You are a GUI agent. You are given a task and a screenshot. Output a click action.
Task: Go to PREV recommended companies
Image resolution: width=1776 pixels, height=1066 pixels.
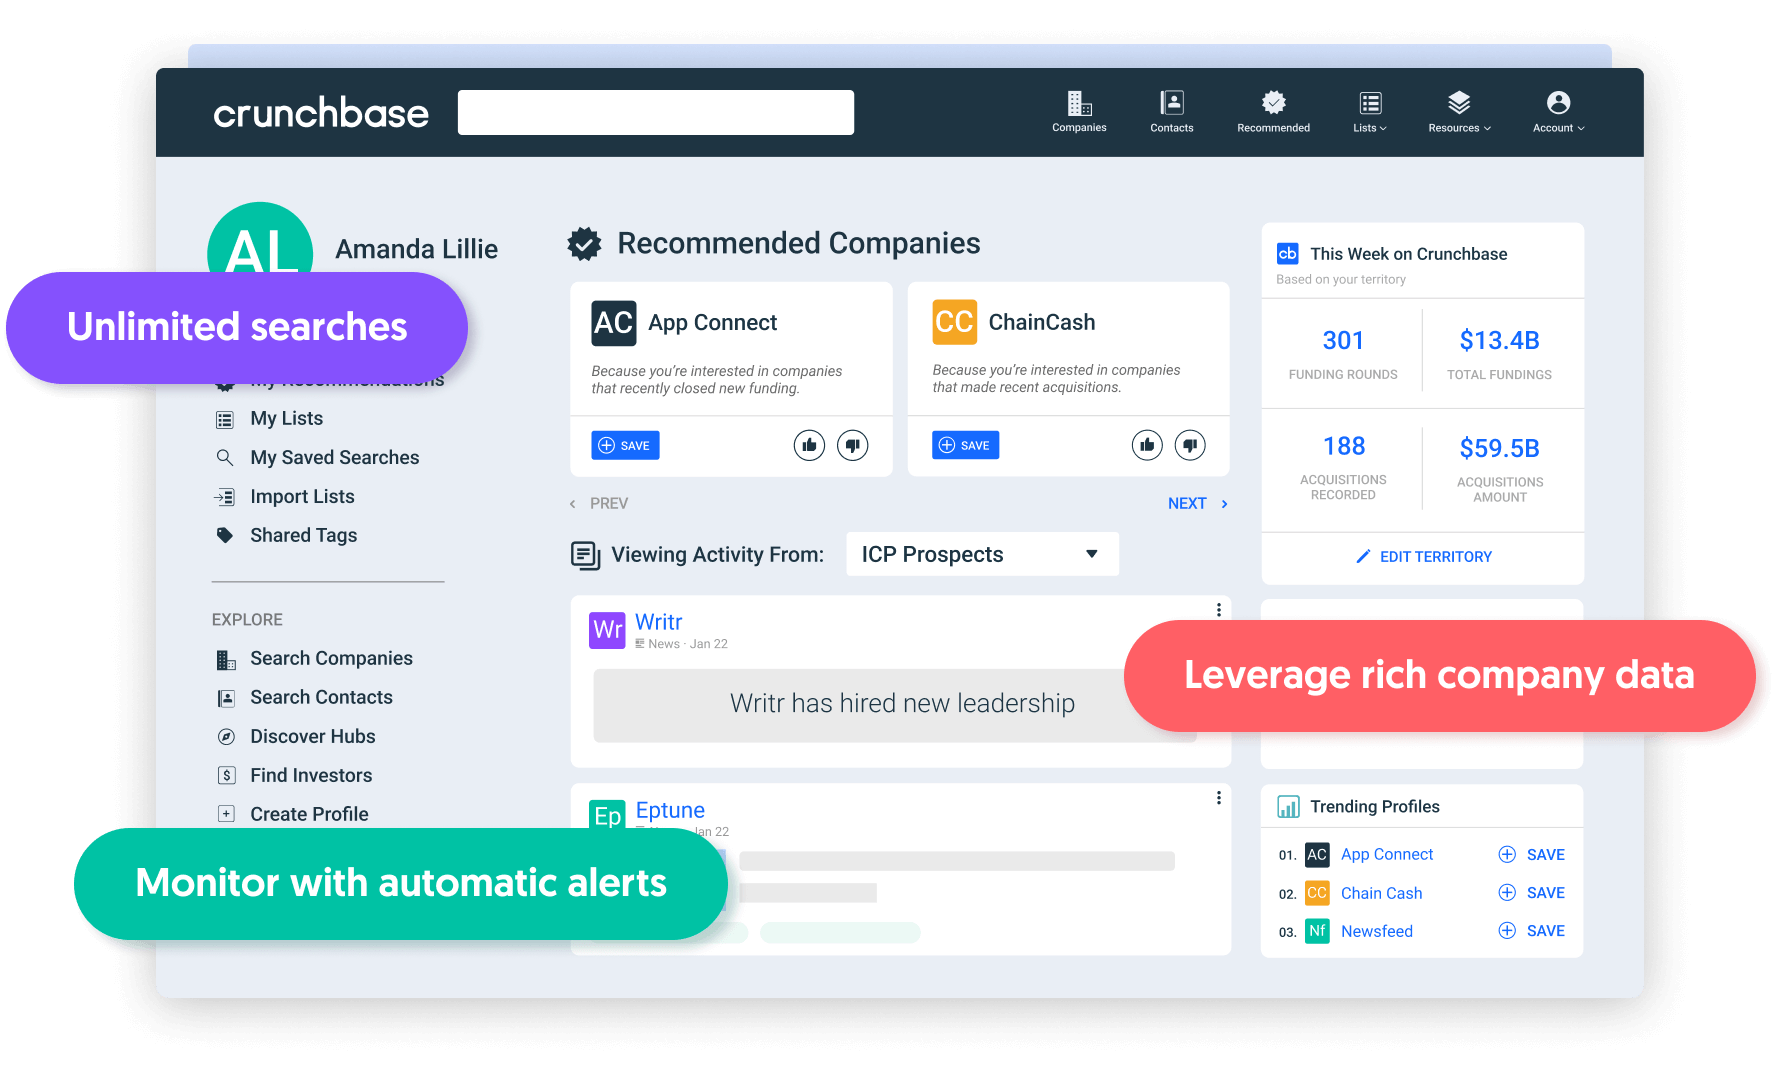point(599,504)
